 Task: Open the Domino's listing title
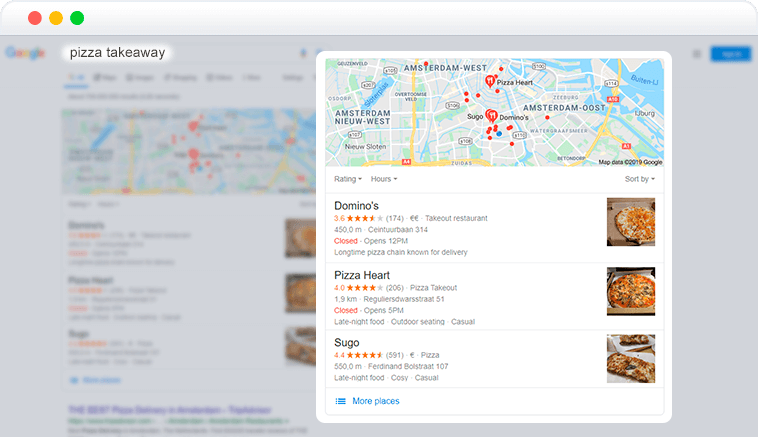[356, 205]
